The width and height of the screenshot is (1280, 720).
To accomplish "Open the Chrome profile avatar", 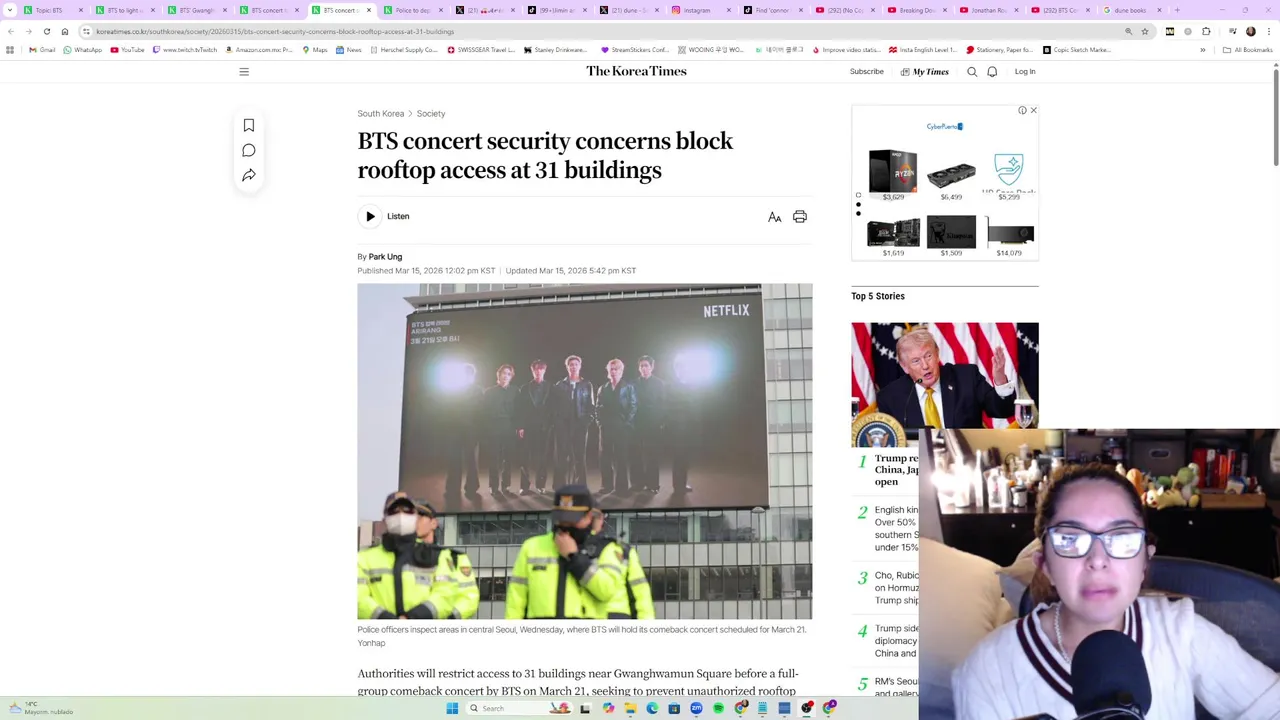I will click(1250, 31).
